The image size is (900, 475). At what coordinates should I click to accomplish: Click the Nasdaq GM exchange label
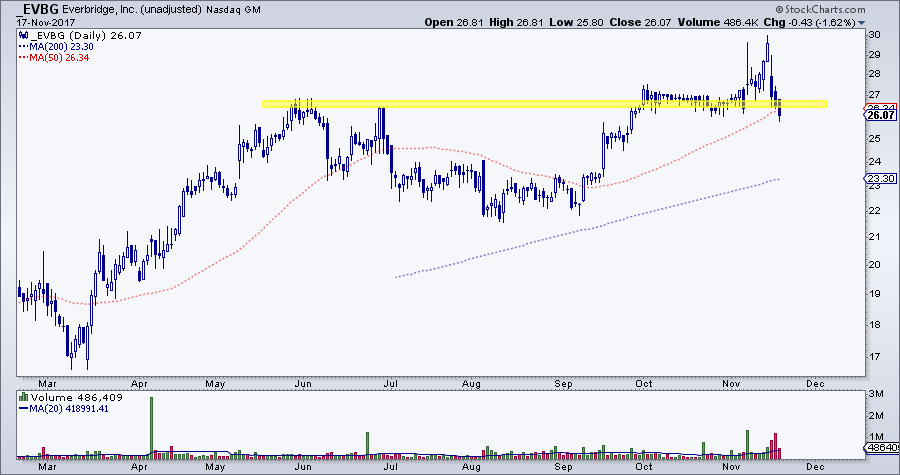[270, 10]
